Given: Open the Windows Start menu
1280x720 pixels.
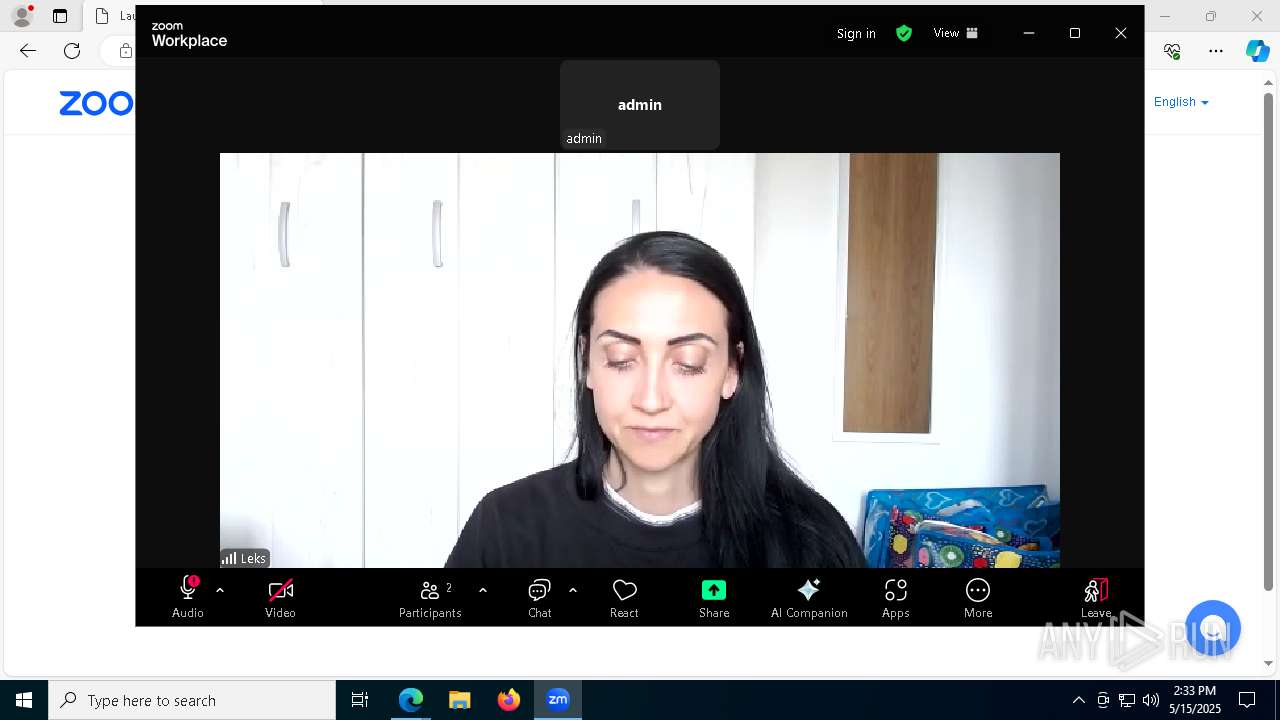Looking at the screenshot, I should tap(24, 700).
